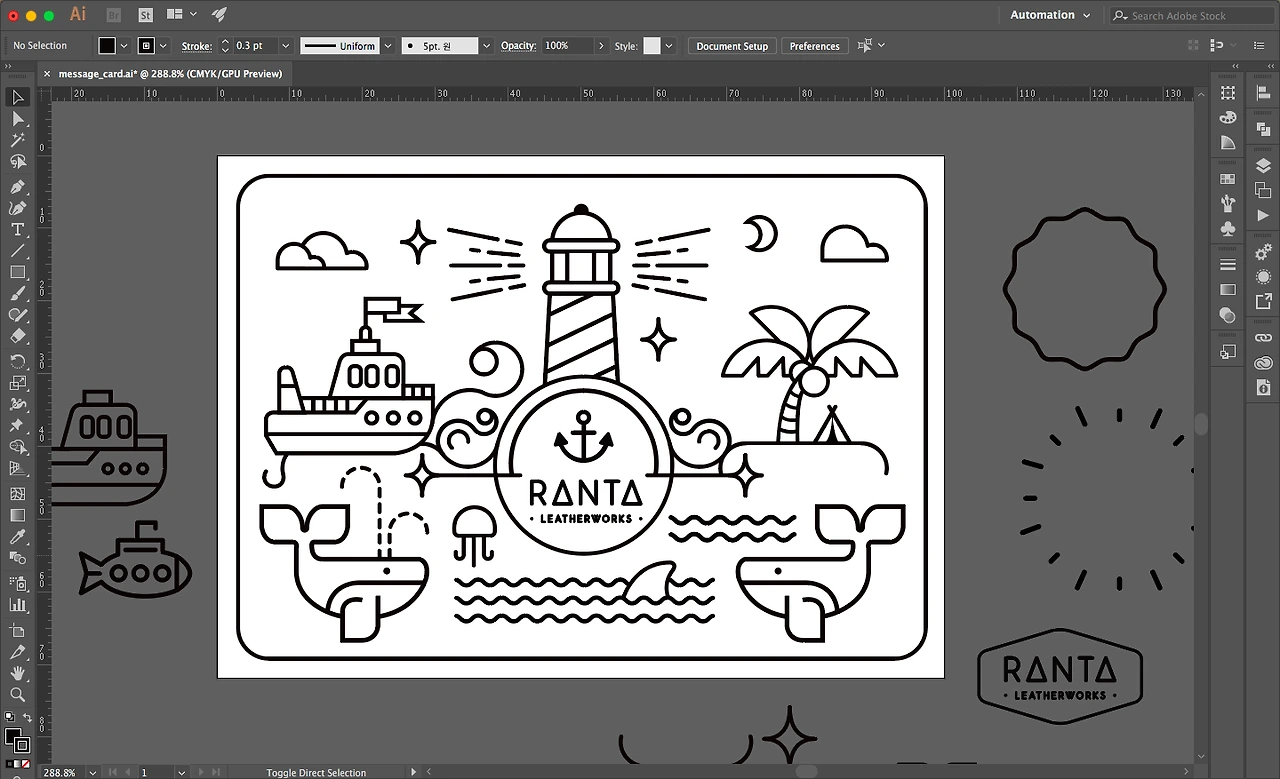1280x779 pixels.
Task: Open the Arrange Documents dropdown
Action: (181, 15)
